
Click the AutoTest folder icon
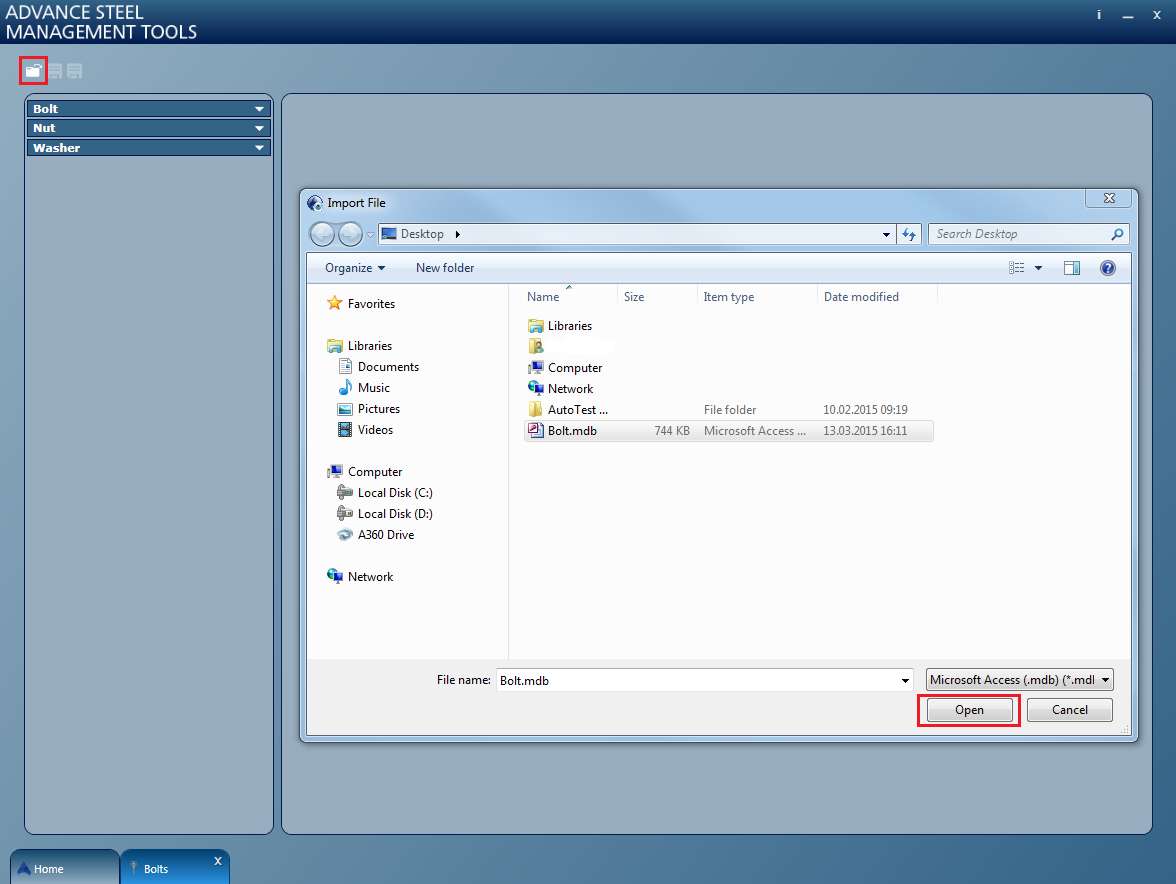pos(536,409)
